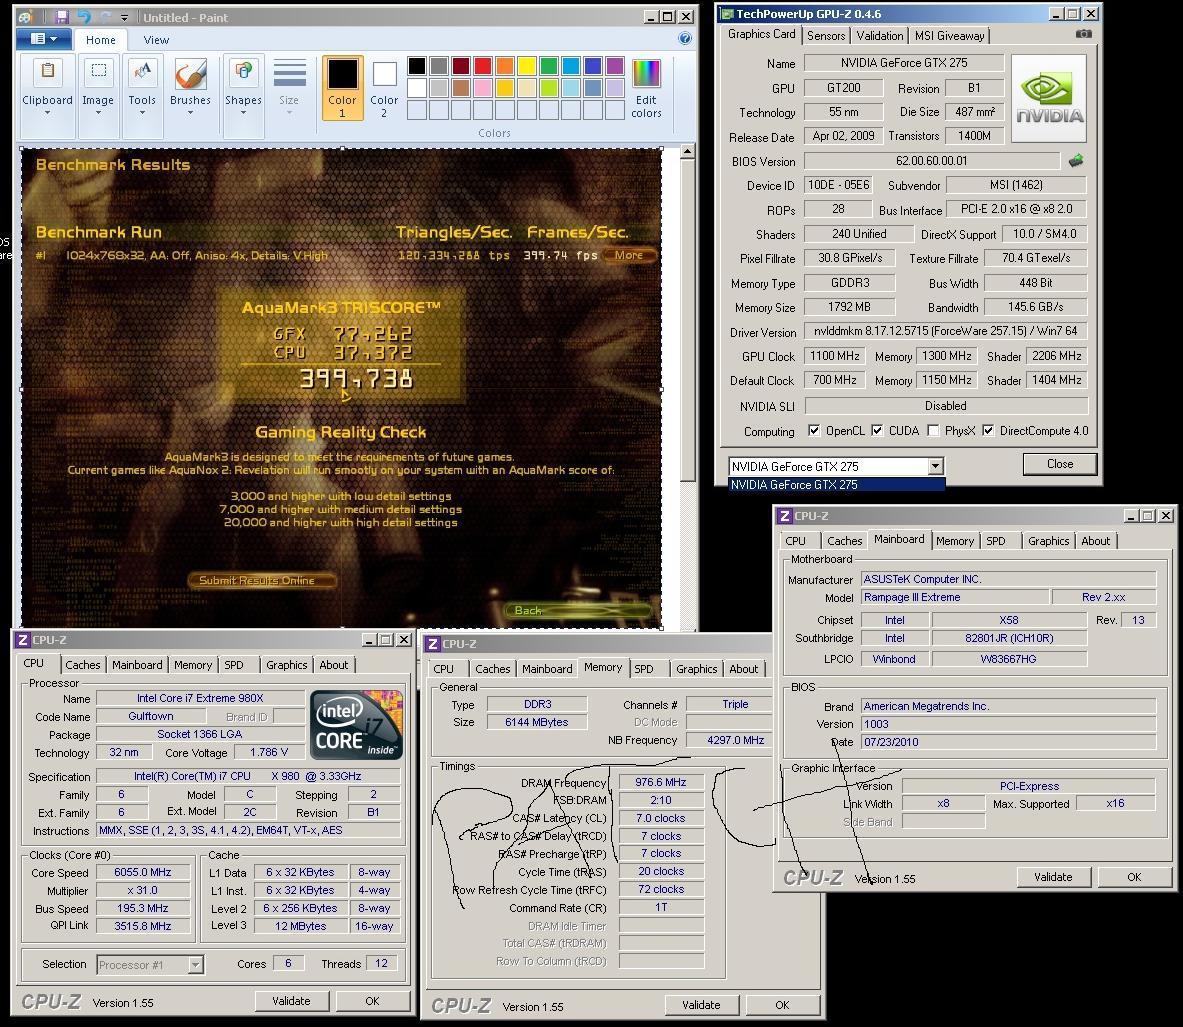Select Color 1 black swatch button
The image size is (1183, 1027).
[x=343, y=88]
